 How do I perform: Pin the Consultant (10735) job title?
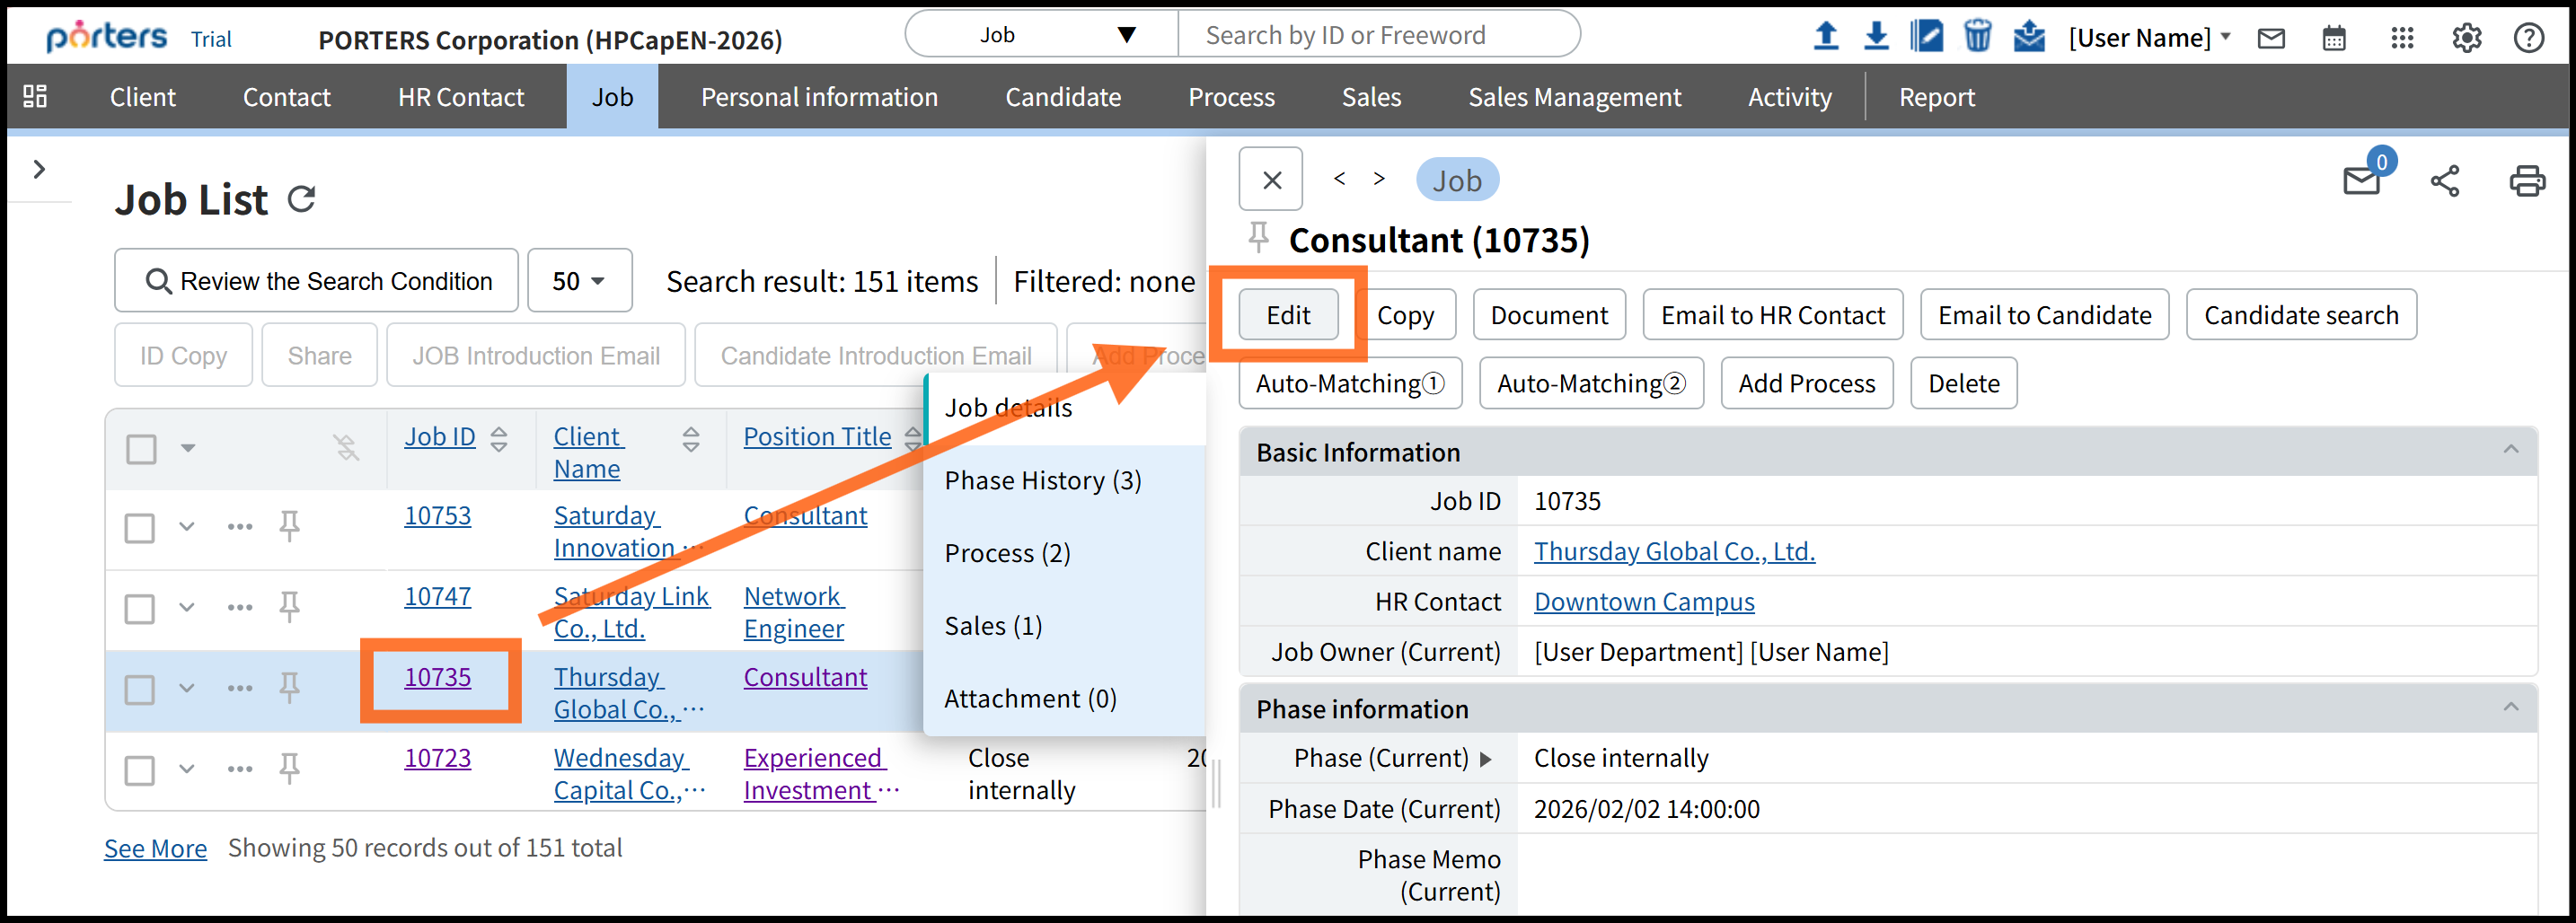[1258, 238]
